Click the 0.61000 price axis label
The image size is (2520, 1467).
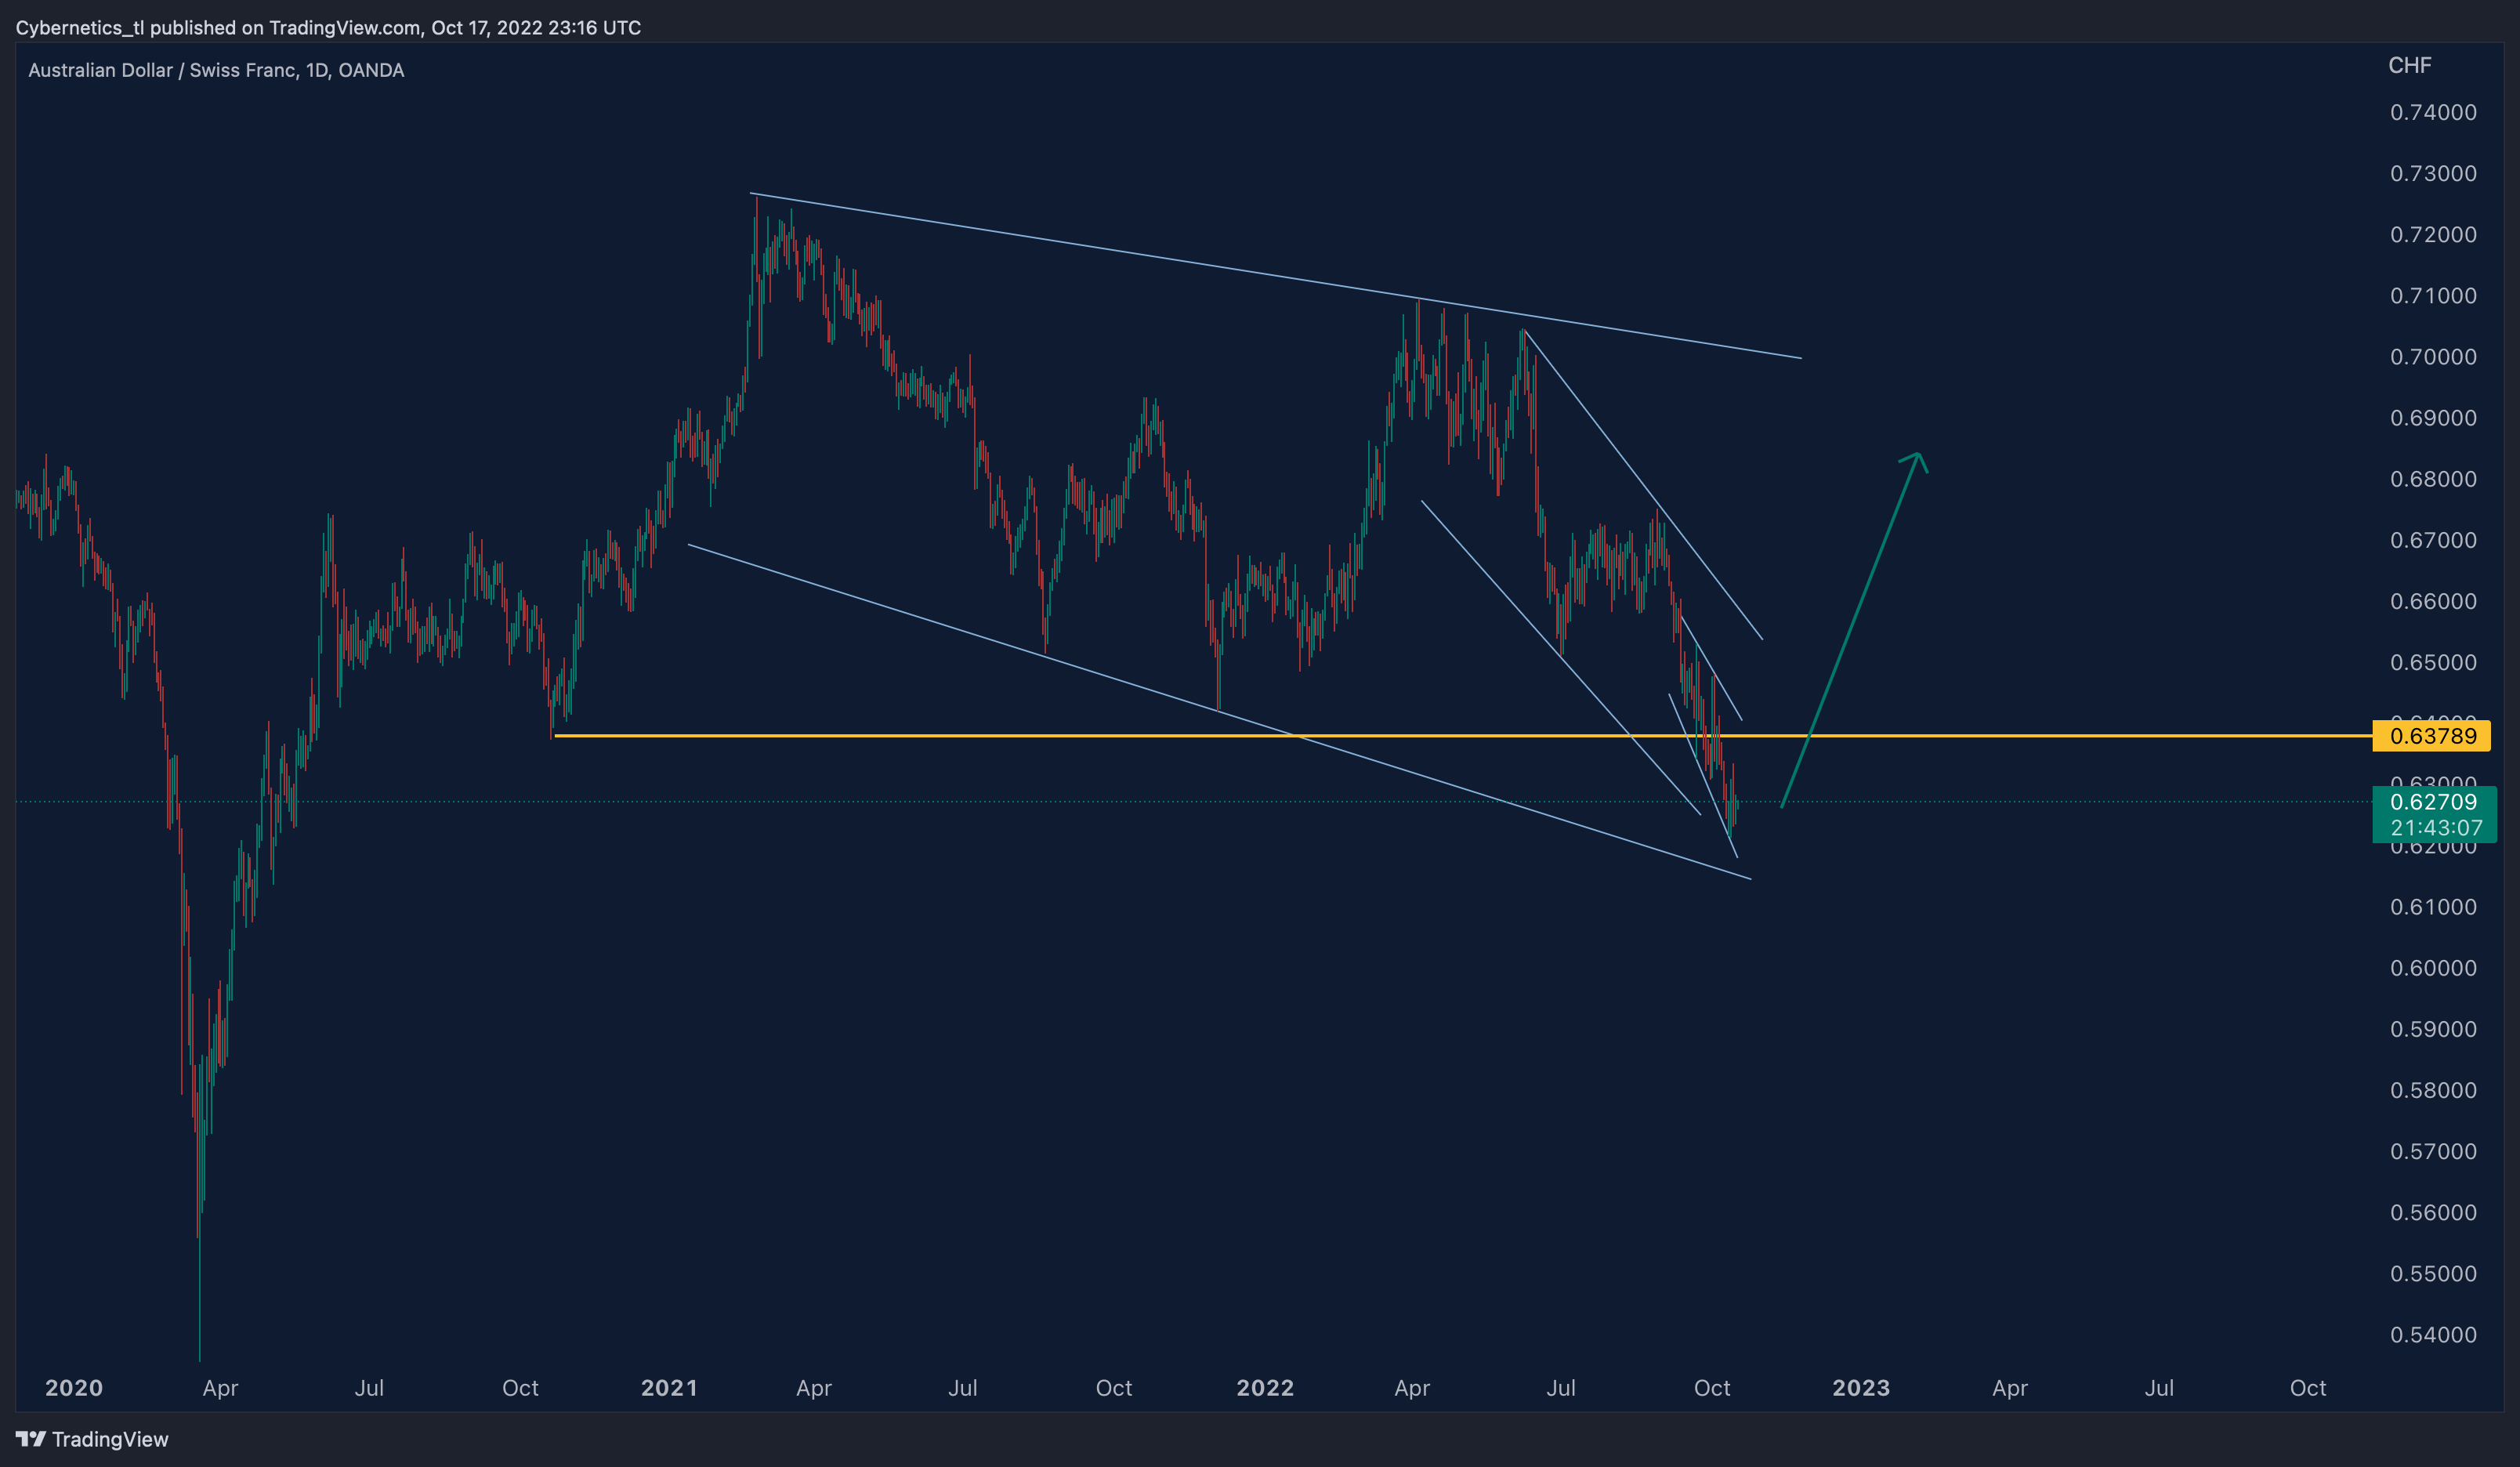tap(2433, 907)
